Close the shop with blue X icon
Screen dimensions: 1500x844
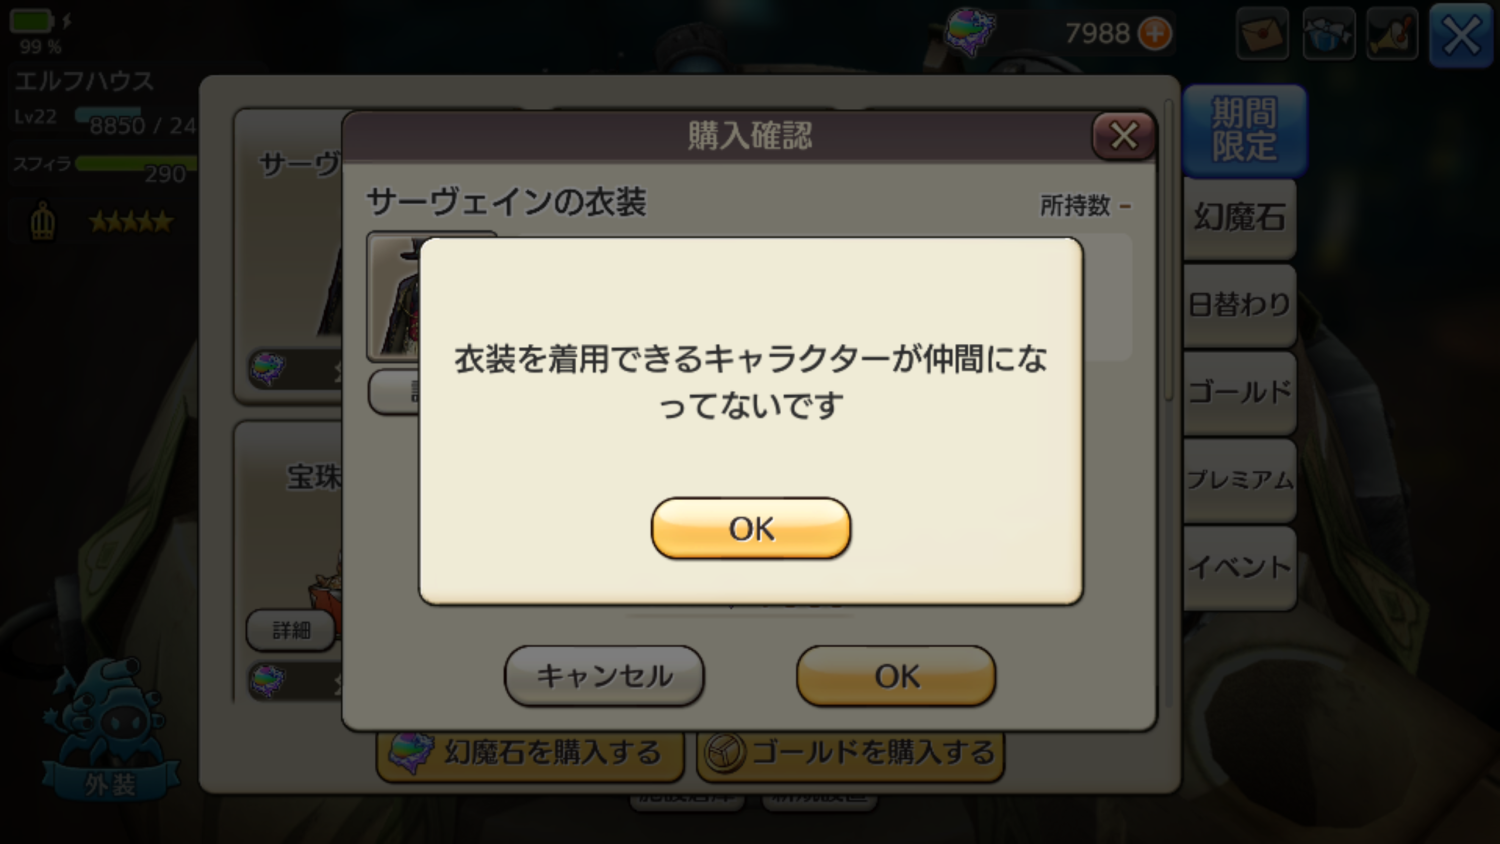click(1461, 36)
